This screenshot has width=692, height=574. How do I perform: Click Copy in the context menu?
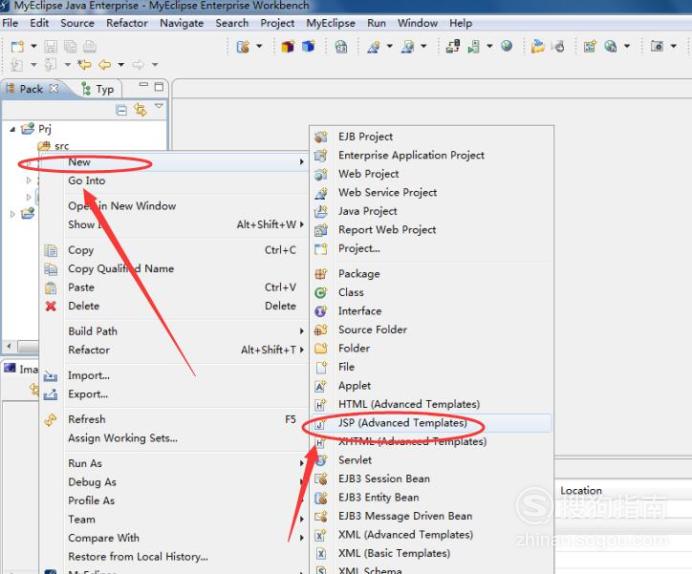click(x=174, y=250)
